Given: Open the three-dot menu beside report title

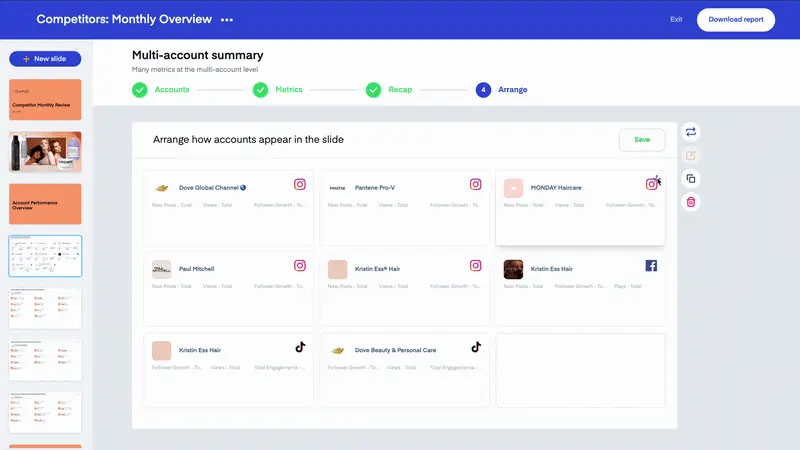Looking at the screenshot, I should coord(227,20).
